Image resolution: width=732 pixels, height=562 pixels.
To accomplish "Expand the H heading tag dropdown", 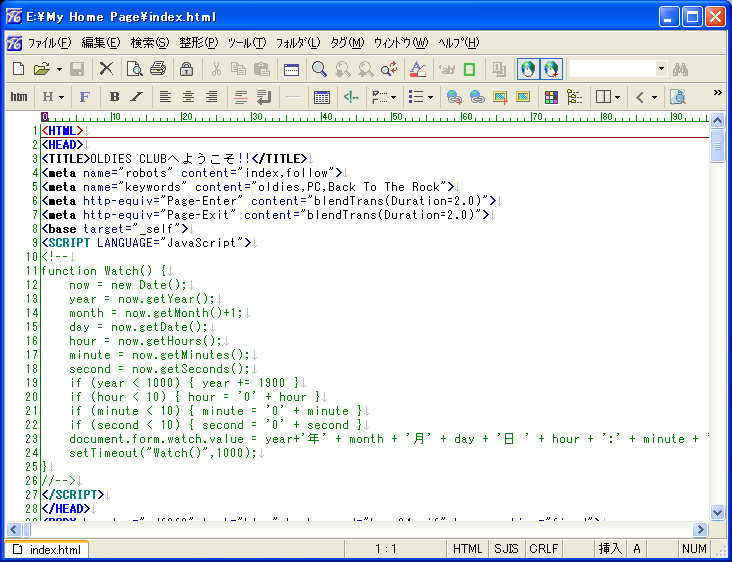I will 61,97.
